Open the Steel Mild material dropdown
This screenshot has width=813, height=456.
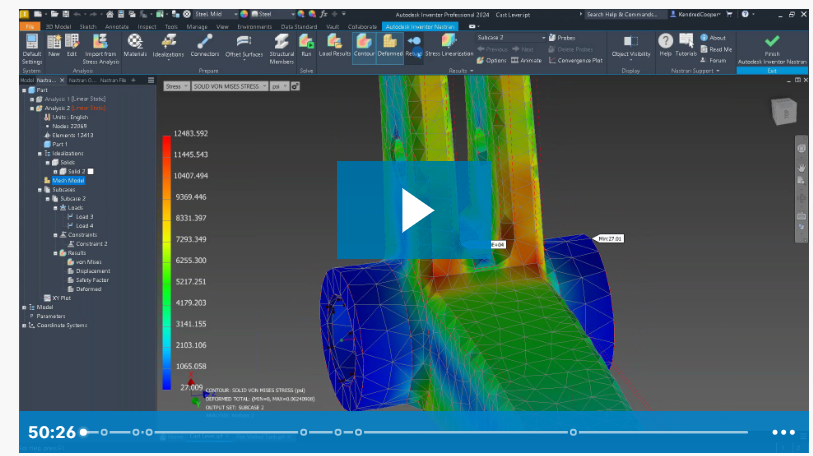[x=216, y=15]
